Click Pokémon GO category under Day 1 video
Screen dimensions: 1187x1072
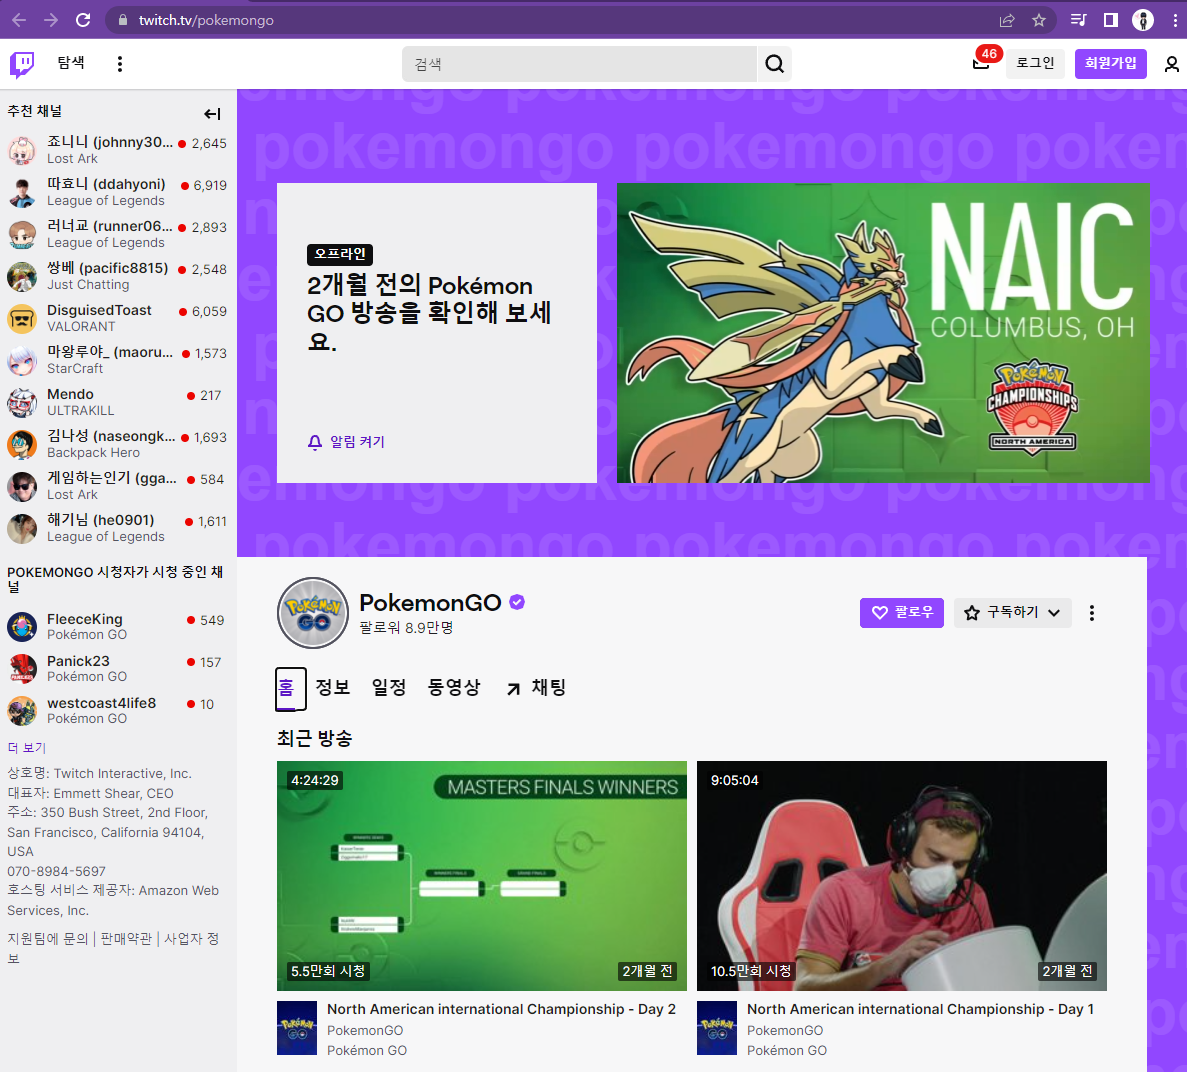787,1051
